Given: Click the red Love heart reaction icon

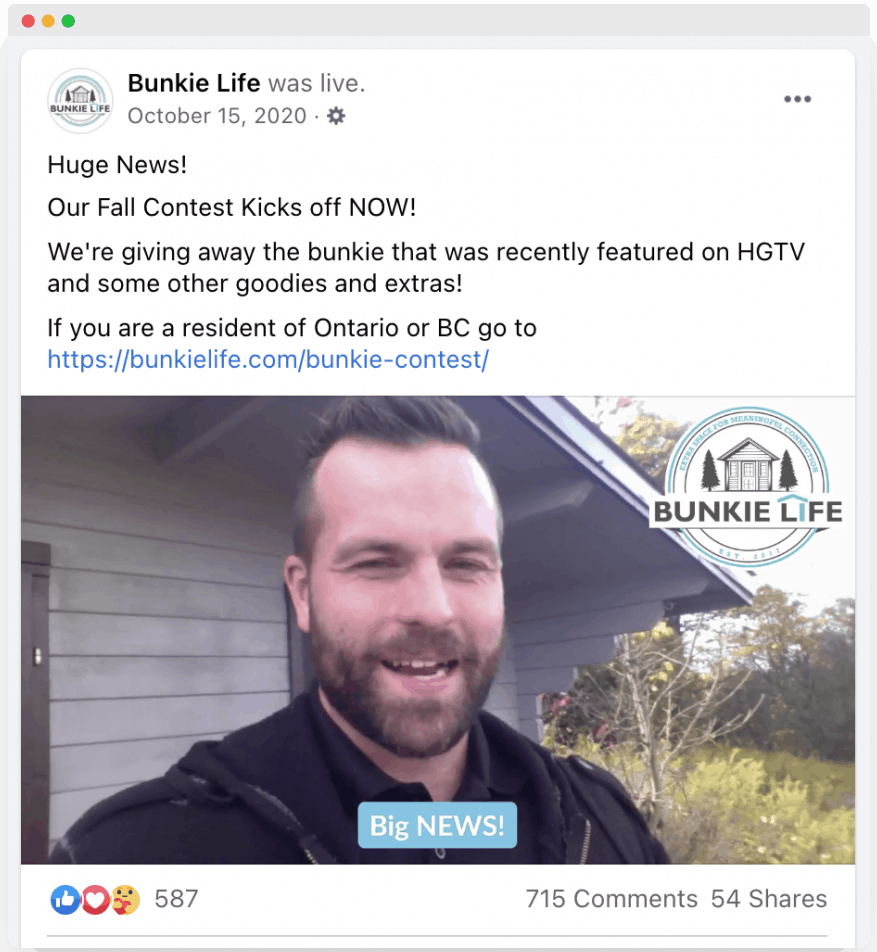Looking at the screenshot, I should coord(95,899).
